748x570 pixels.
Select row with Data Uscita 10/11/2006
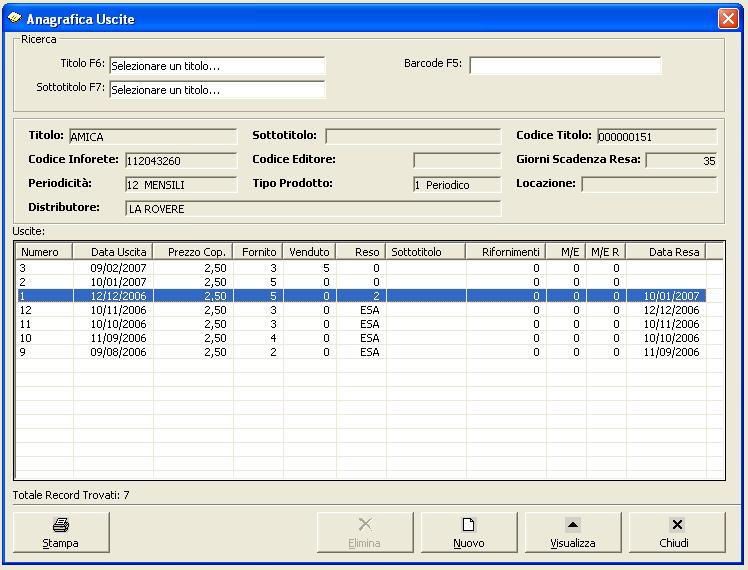click(362, 310)
